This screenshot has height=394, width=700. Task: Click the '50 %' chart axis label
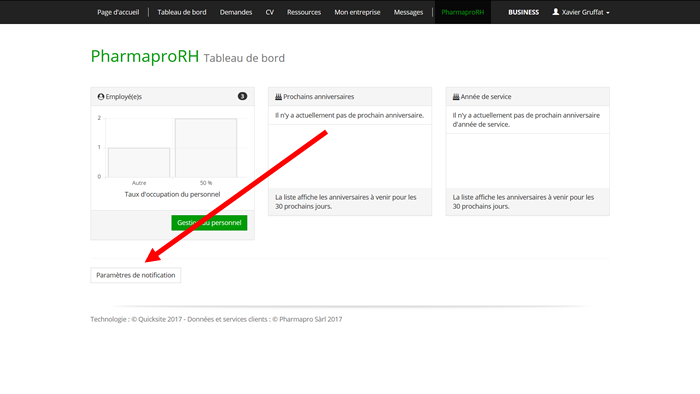coord(206,183)
